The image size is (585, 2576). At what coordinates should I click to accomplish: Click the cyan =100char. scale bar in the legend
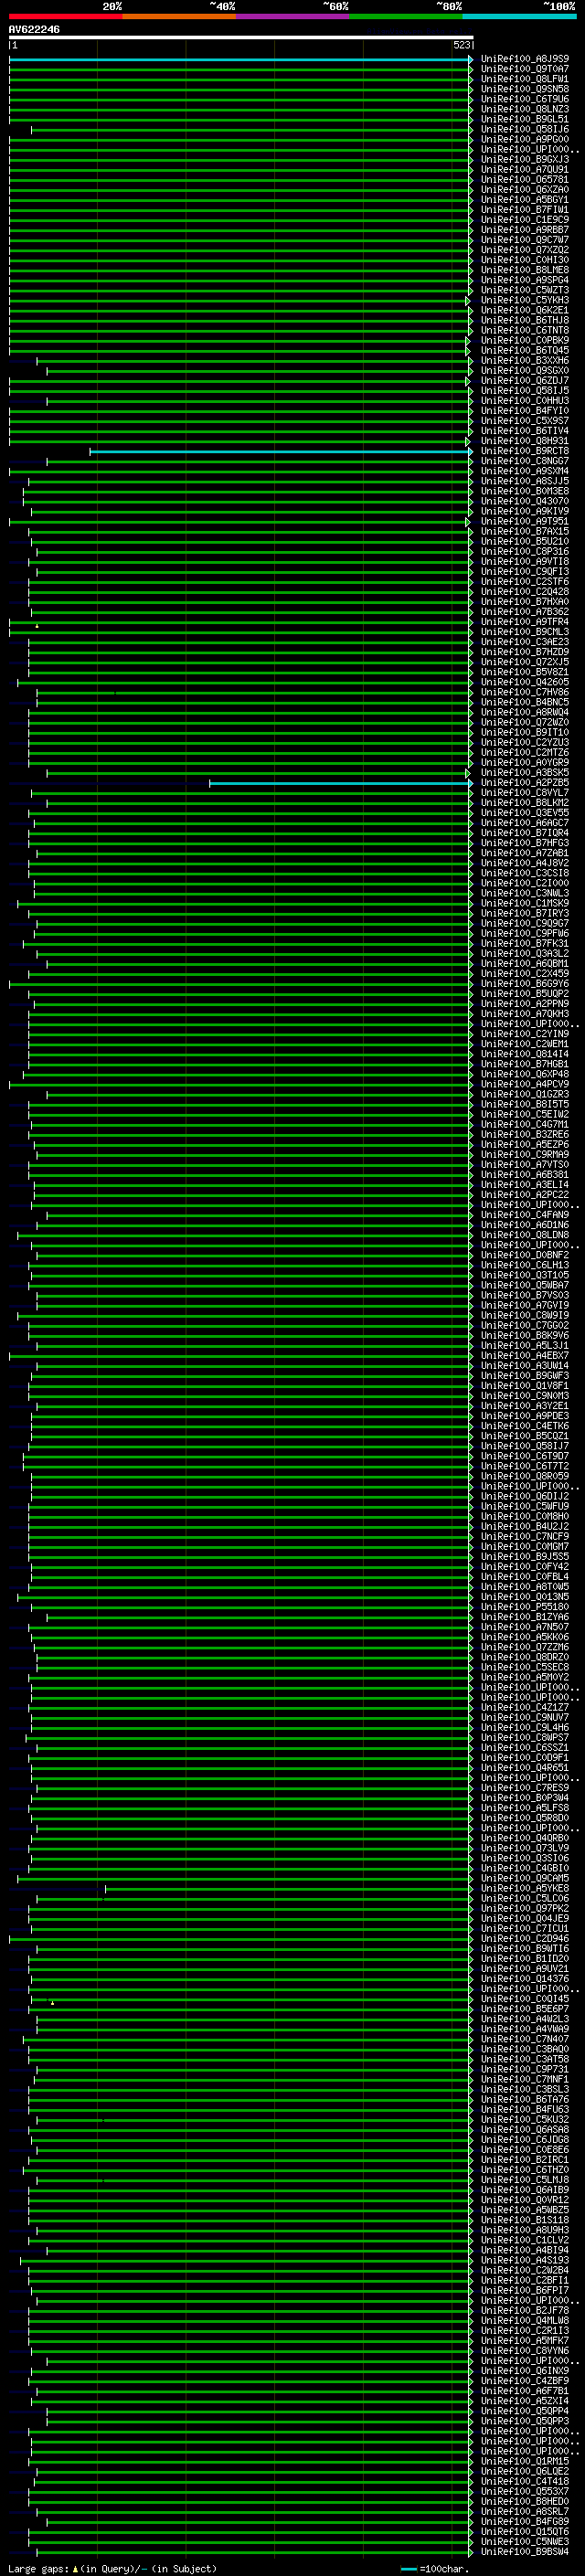[408, 2569]
